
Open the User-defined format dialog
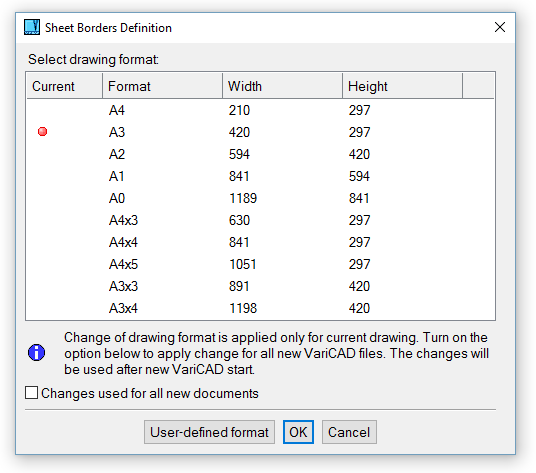point(209,432)
